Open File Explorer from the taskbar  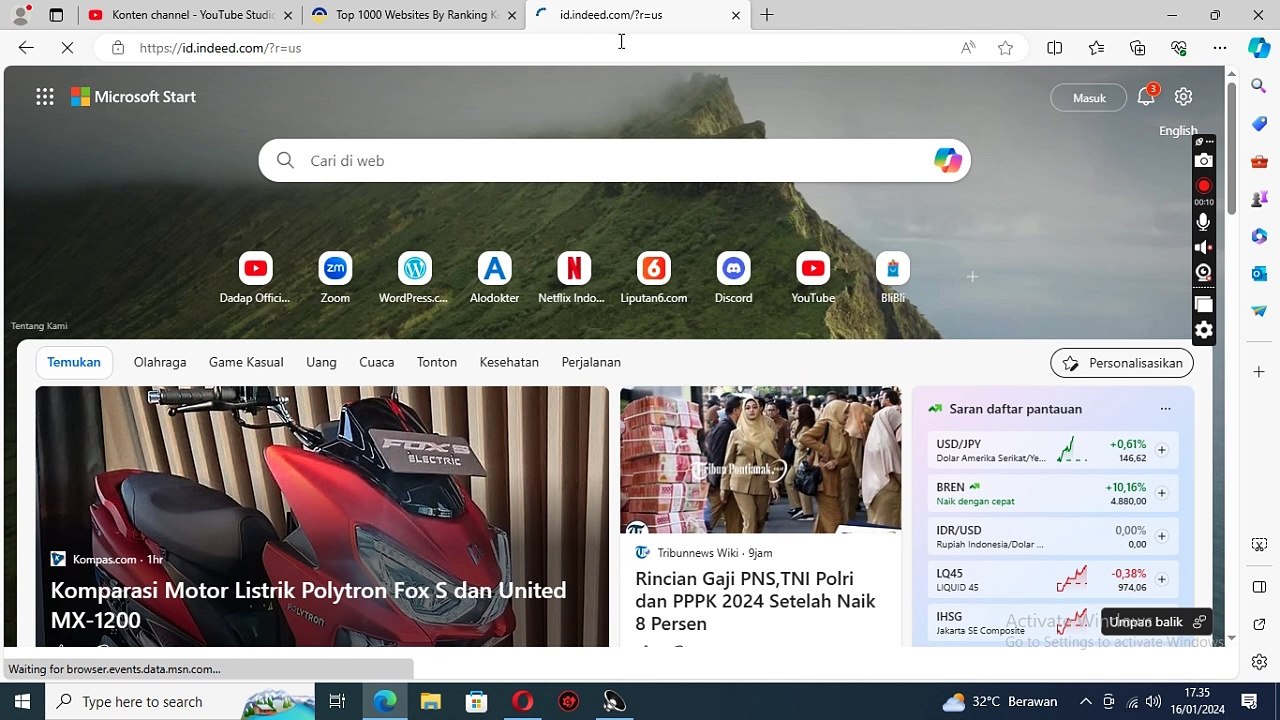(x=430, y=702)
